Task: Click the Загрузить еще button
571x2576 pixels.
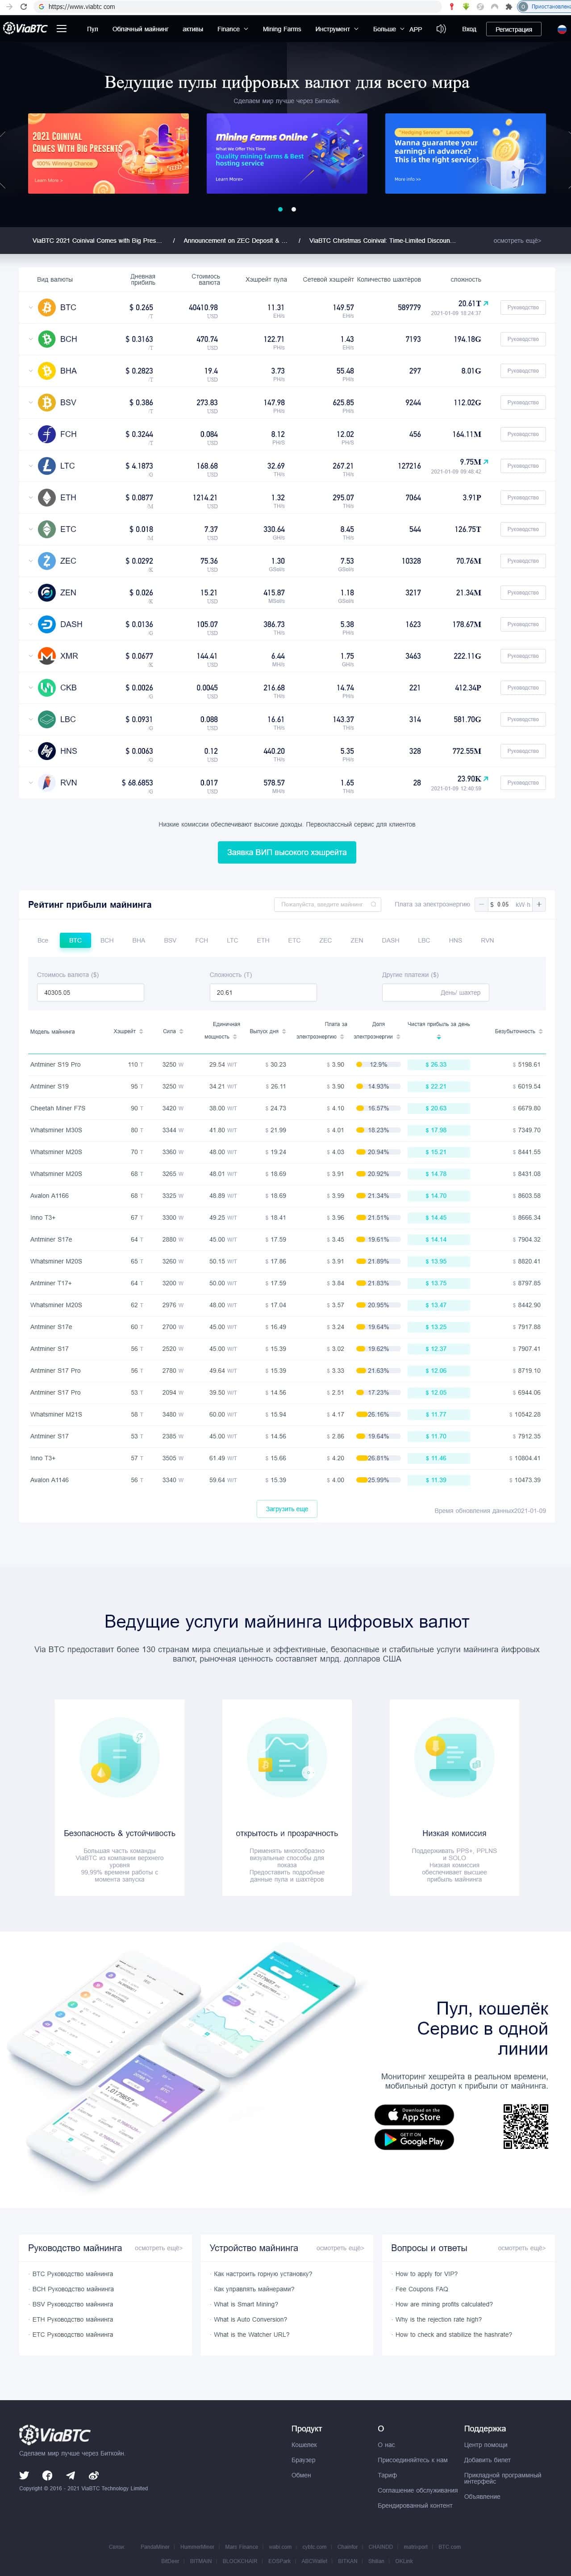Action: click(287, 1509)
